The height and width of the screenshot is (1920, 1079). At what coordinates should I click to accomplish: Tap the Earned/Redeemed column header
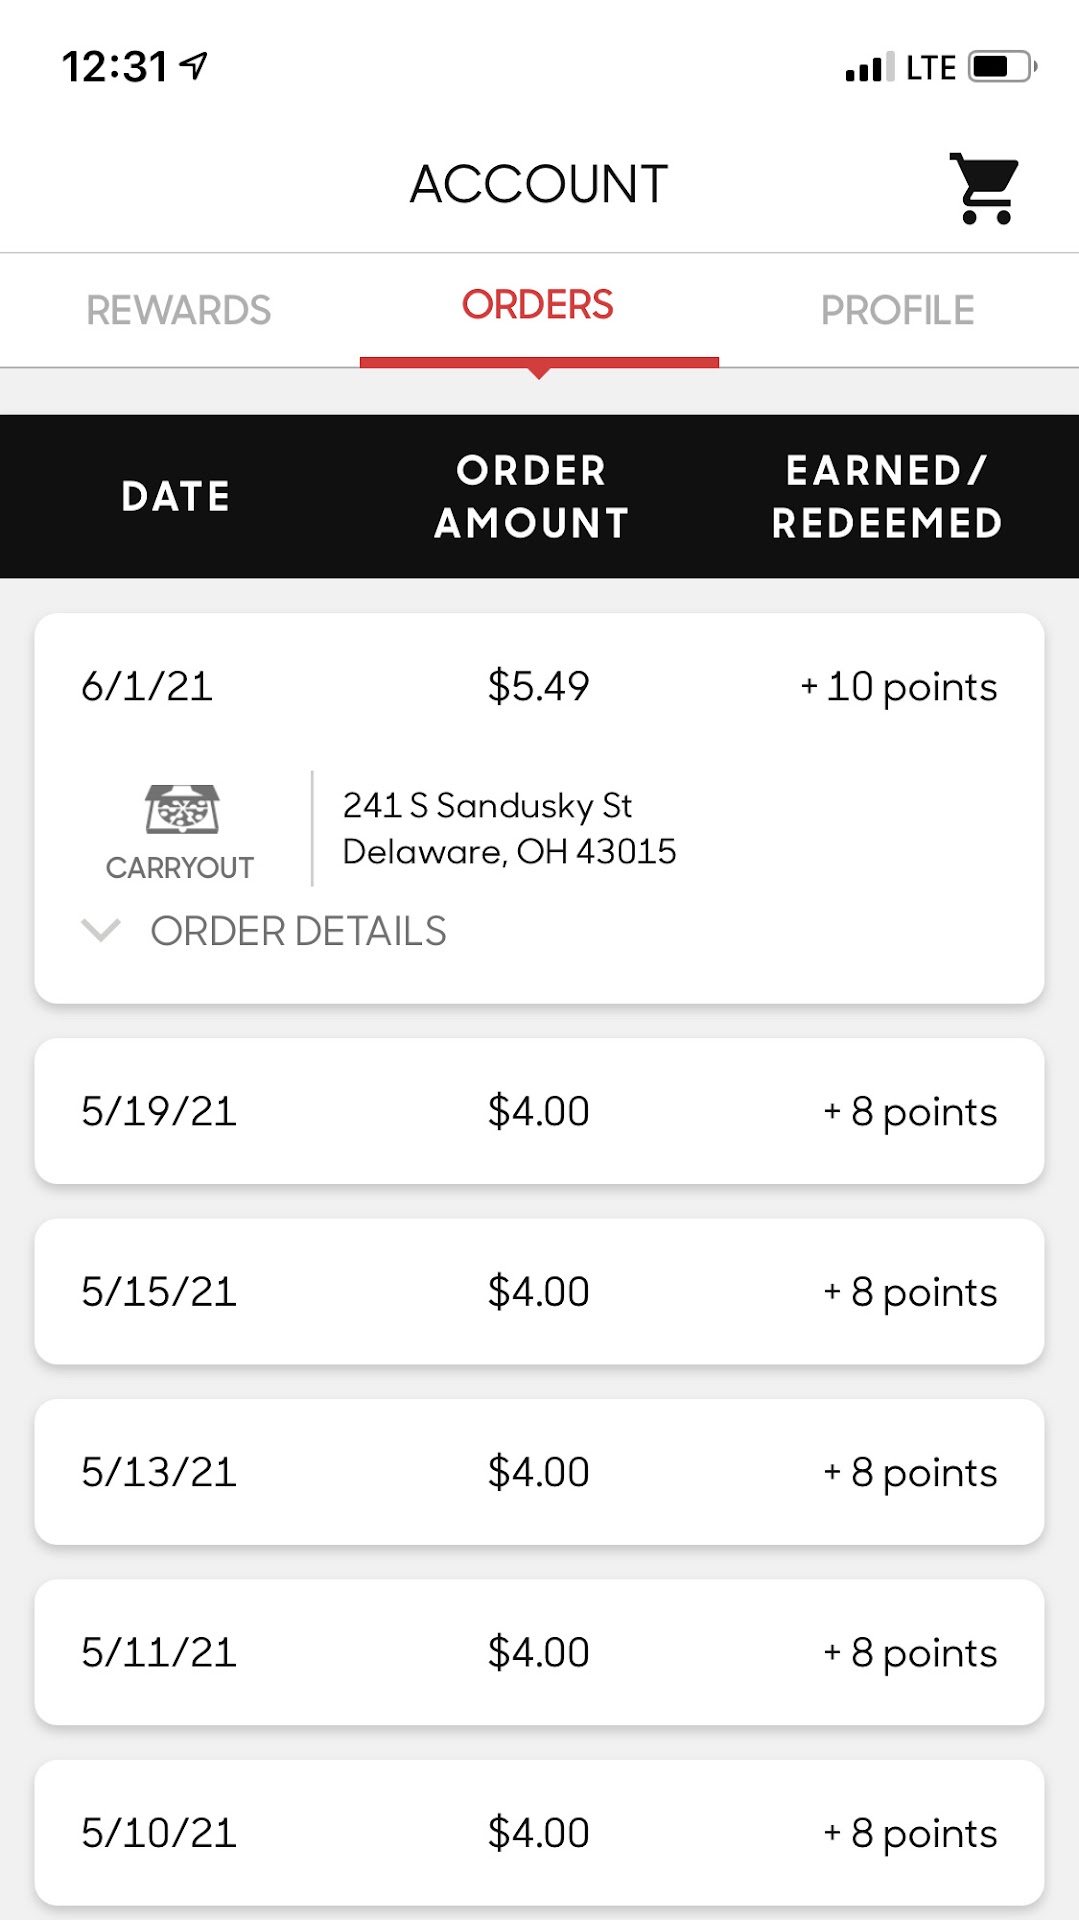pyautogui.click(x=887, y=496)
